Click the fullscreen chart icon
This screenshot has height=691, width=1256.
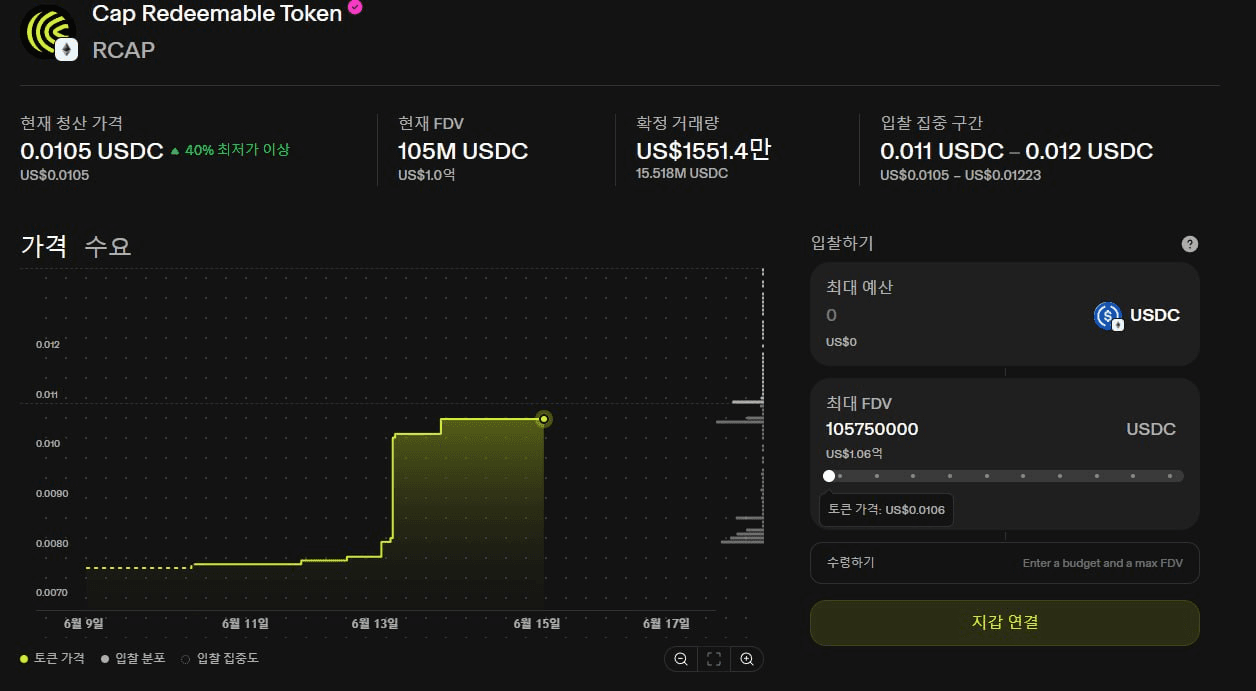point(714,658)
